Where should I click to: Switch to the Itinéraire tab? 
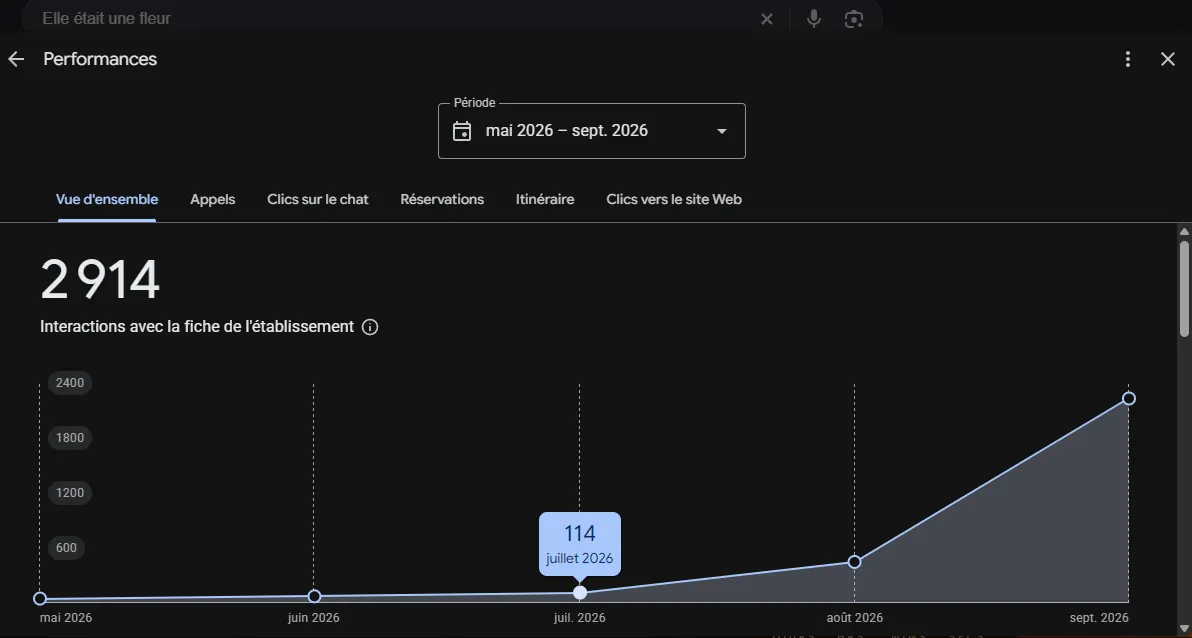point(545,199)
